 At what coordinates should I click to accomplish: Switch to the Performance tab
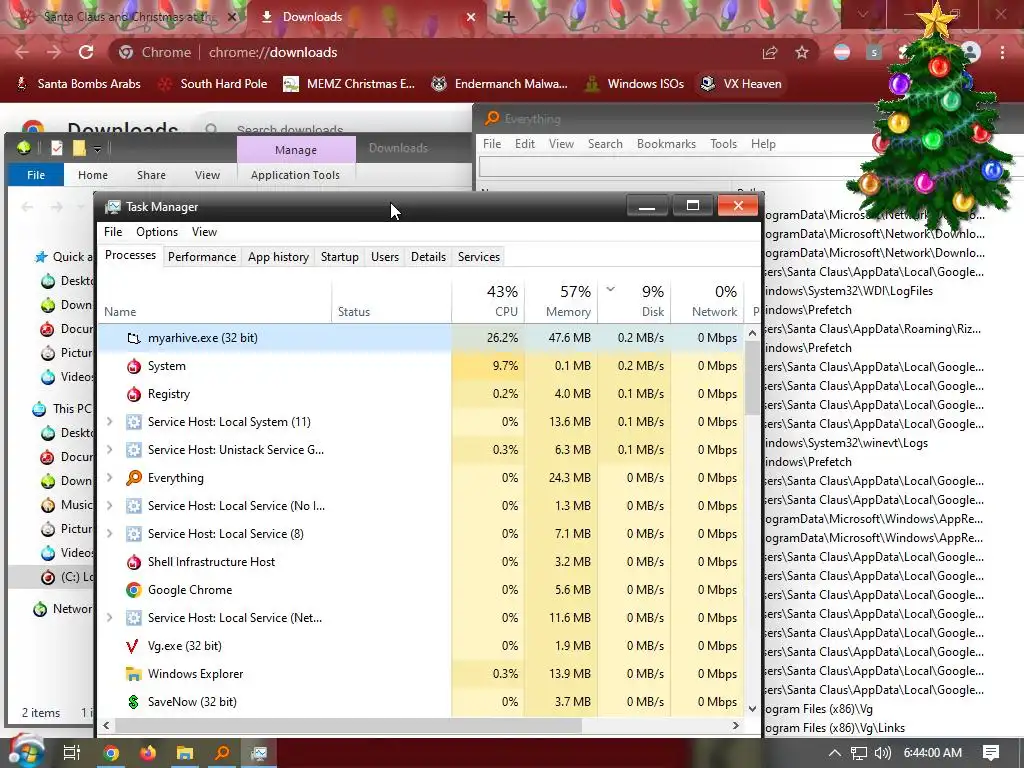[202, 257]
